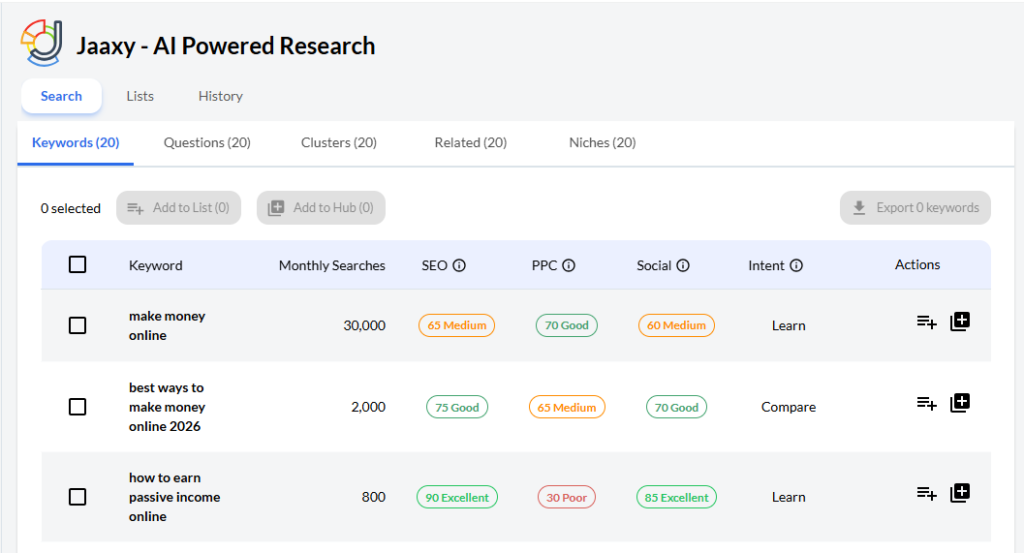Select the Clusters (20) tab

coord(339,142)
